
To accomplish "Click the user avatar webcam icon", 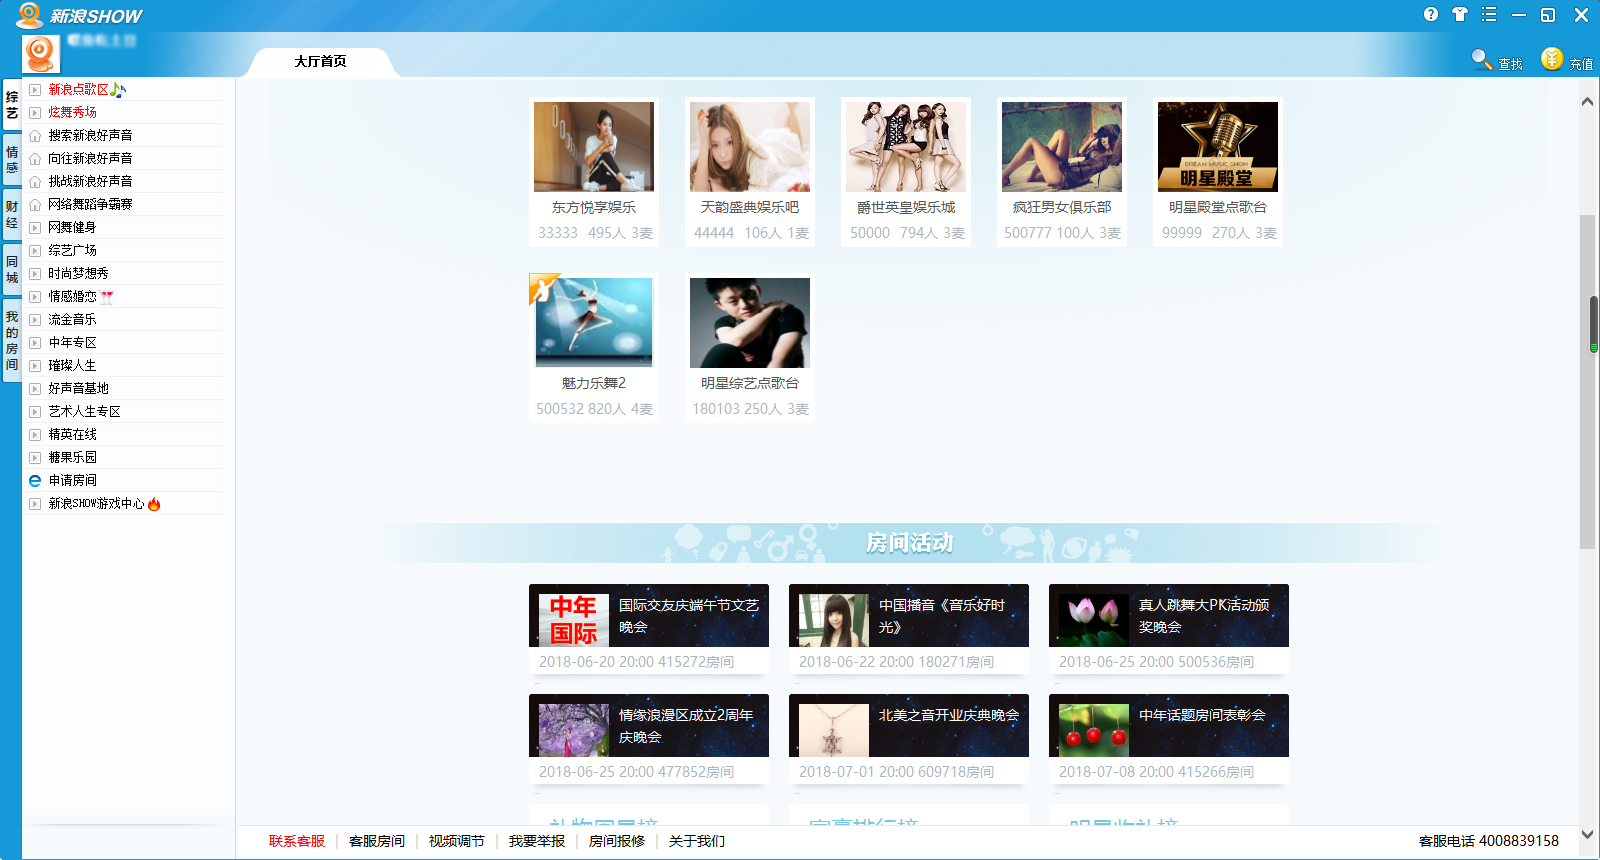I will click(41, 53).
